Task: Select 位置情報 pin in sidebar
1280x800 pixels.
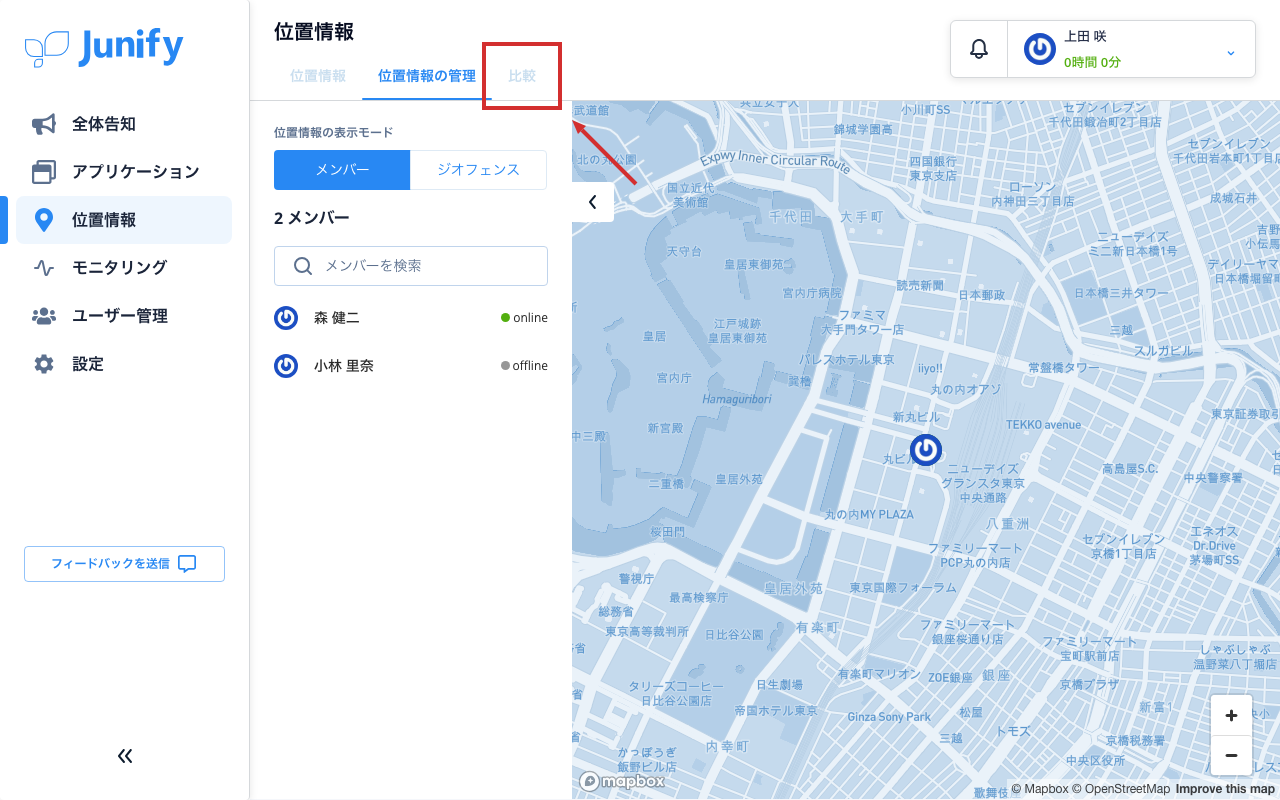Action: 124,220
